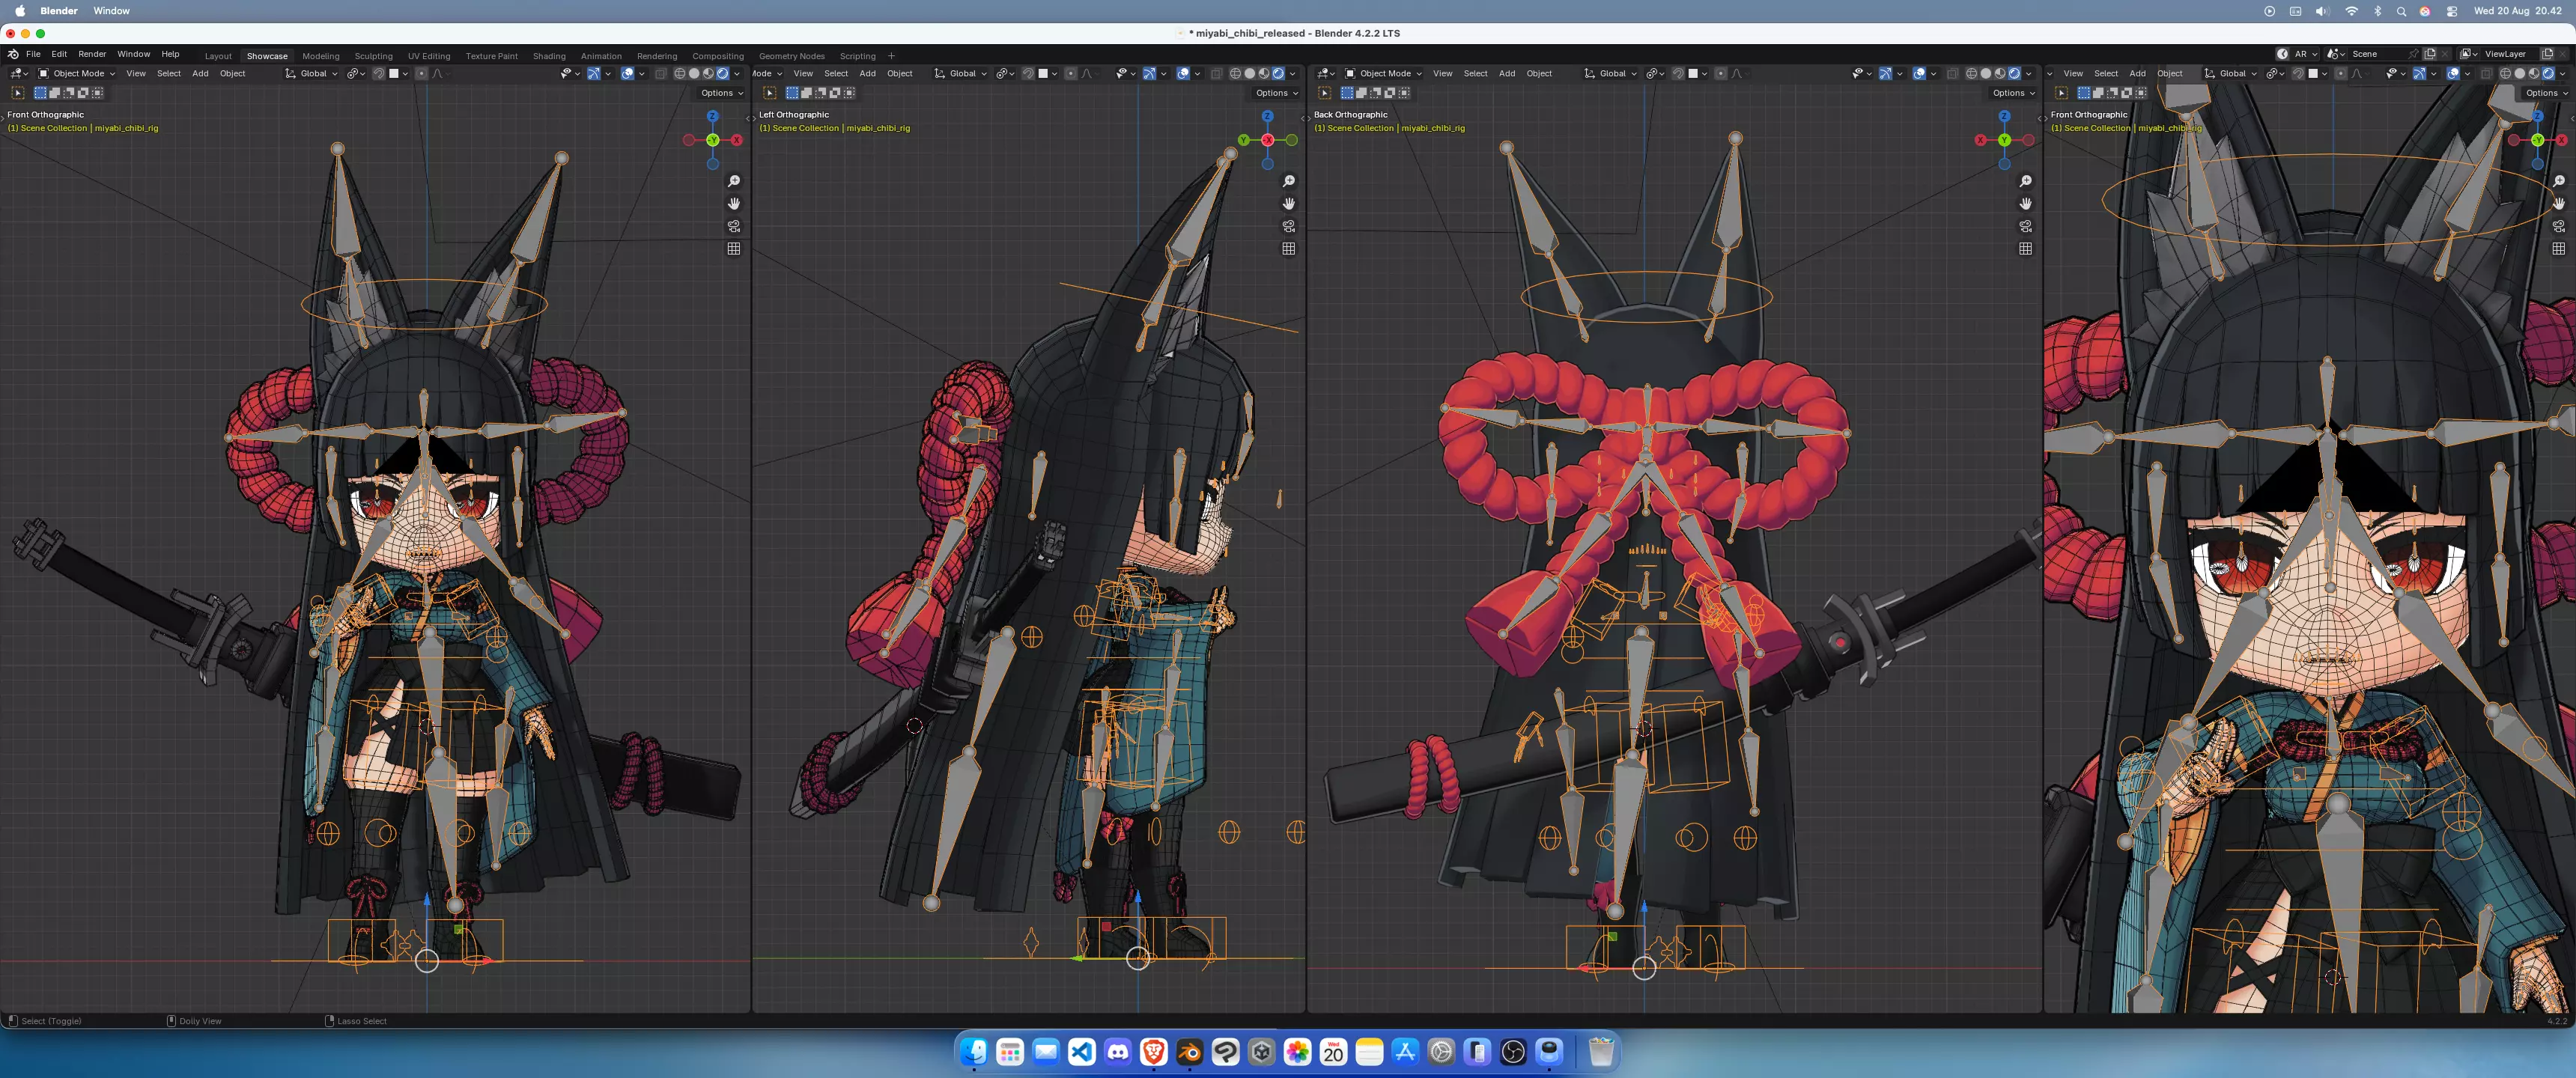
Task: Choose 'Subtract selection' mode icon in first viewport
Action: [x=69, y=93]
